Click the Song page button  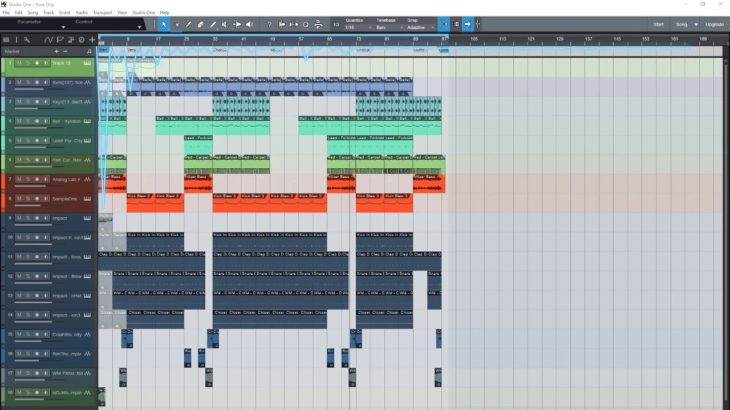(x=682, y=25)
